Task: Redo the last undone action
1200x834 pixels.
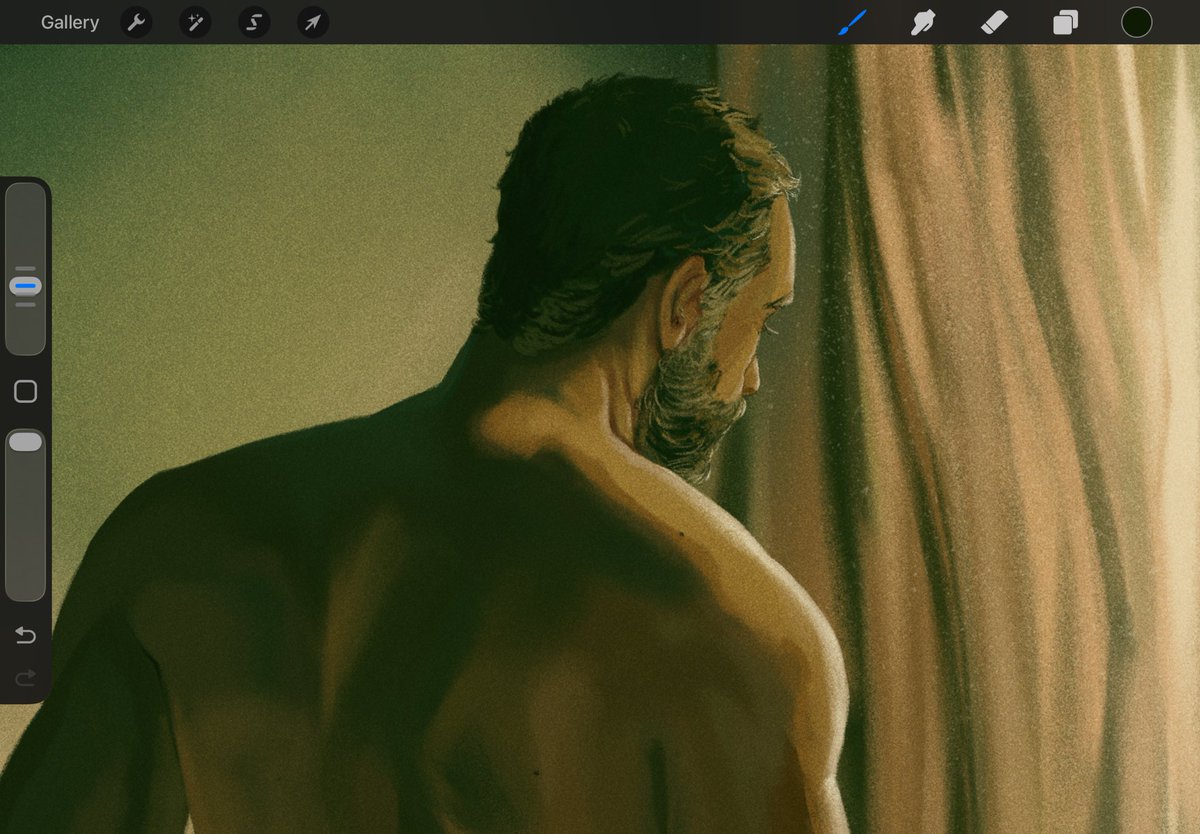Action: click(25, 678)
